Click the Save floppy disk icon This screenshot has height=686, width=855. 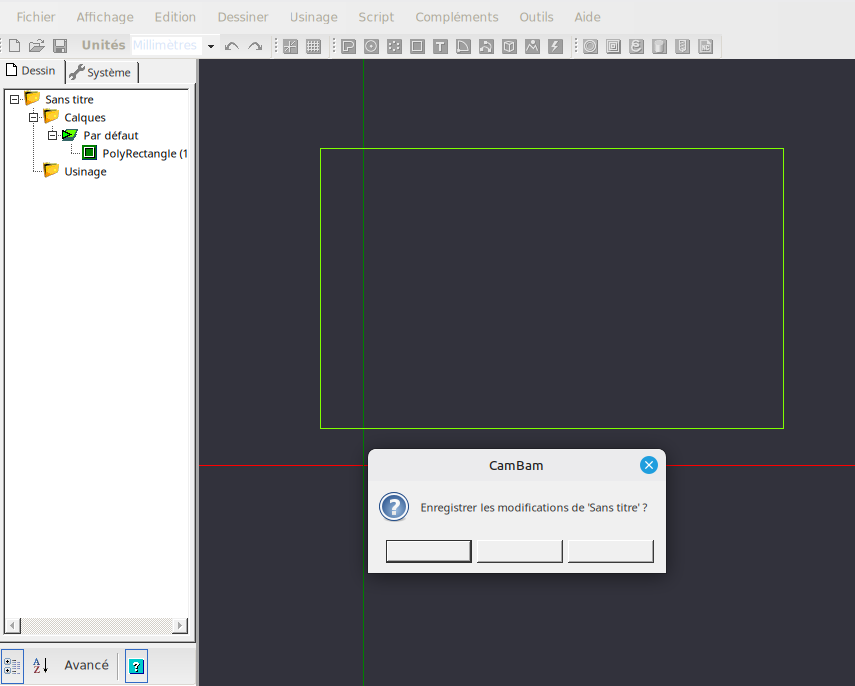(x=60, y=46)
